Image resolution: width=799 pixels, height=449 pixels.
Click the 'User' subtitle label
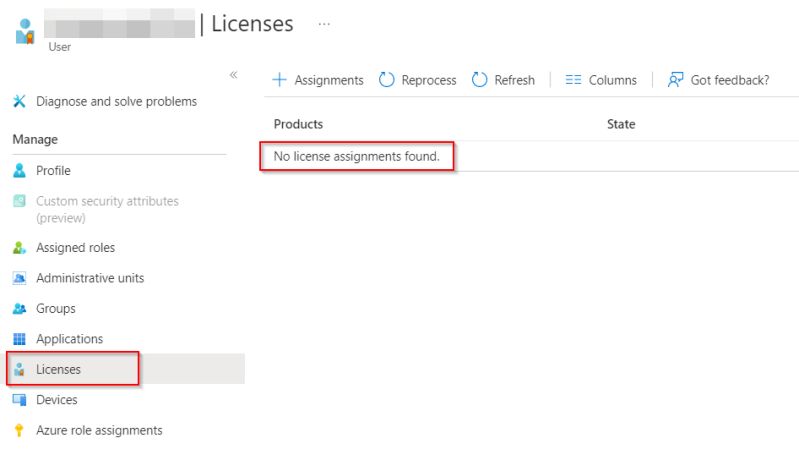pos(60,47)
